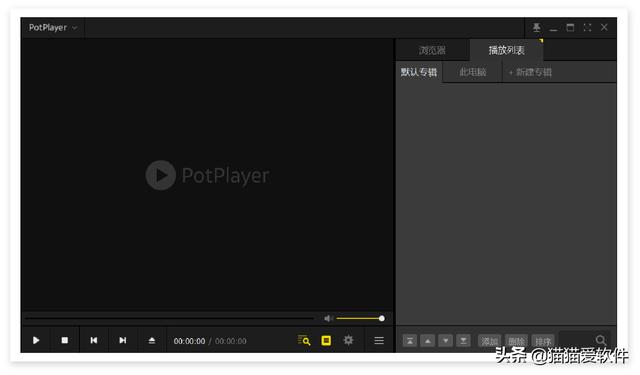Switch to the 播放列表 tab
Image resolution: width=640 pixels, height=375 pixels.
click(507, 50)
